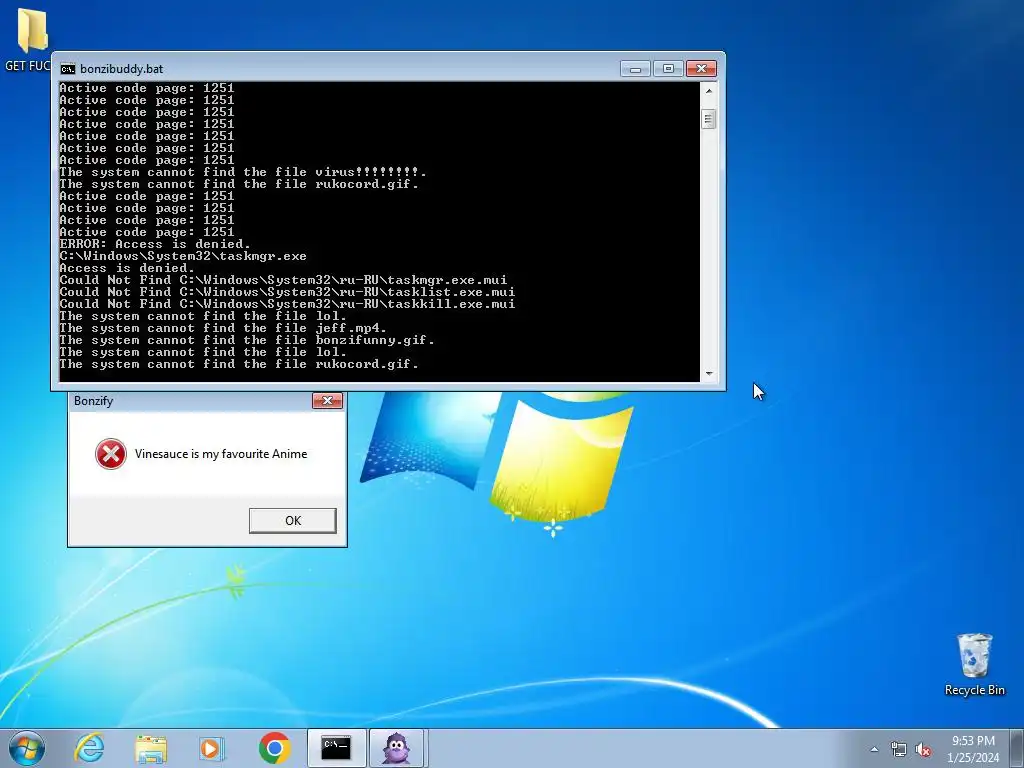
Task: Click the Could Not Find tasklist.exe.mui line
Action: click(287, 292)
